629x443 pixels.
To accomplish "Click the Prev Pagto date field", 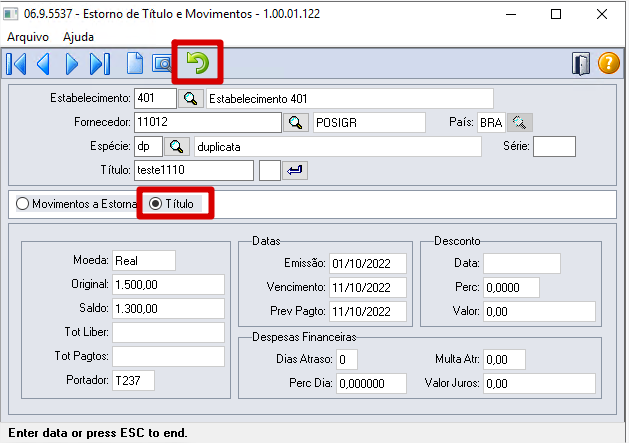I will (368, 311).
